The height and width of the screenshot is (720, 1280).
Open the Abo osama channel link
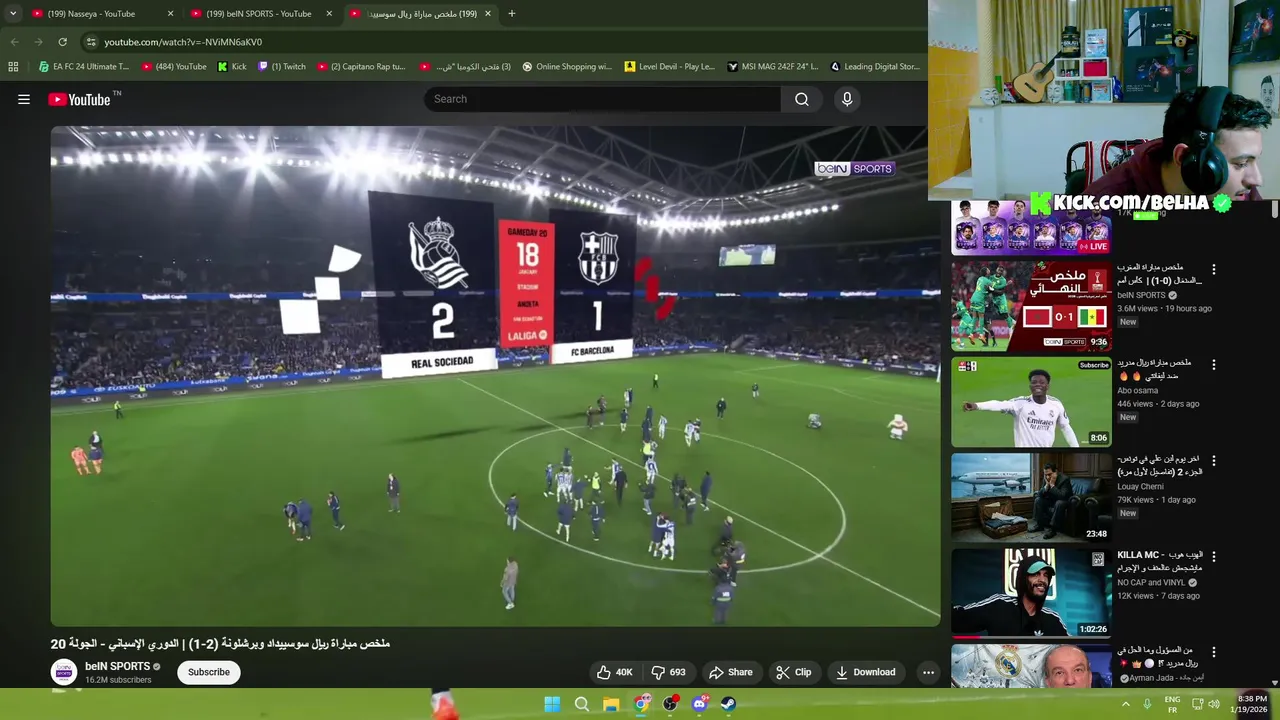tap(1138, 391)
